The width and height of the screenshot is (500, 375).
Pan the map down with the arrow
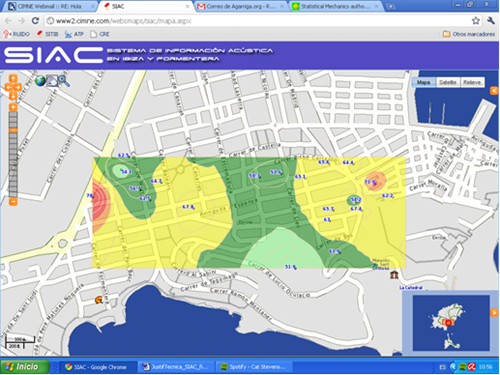(13, 96)
